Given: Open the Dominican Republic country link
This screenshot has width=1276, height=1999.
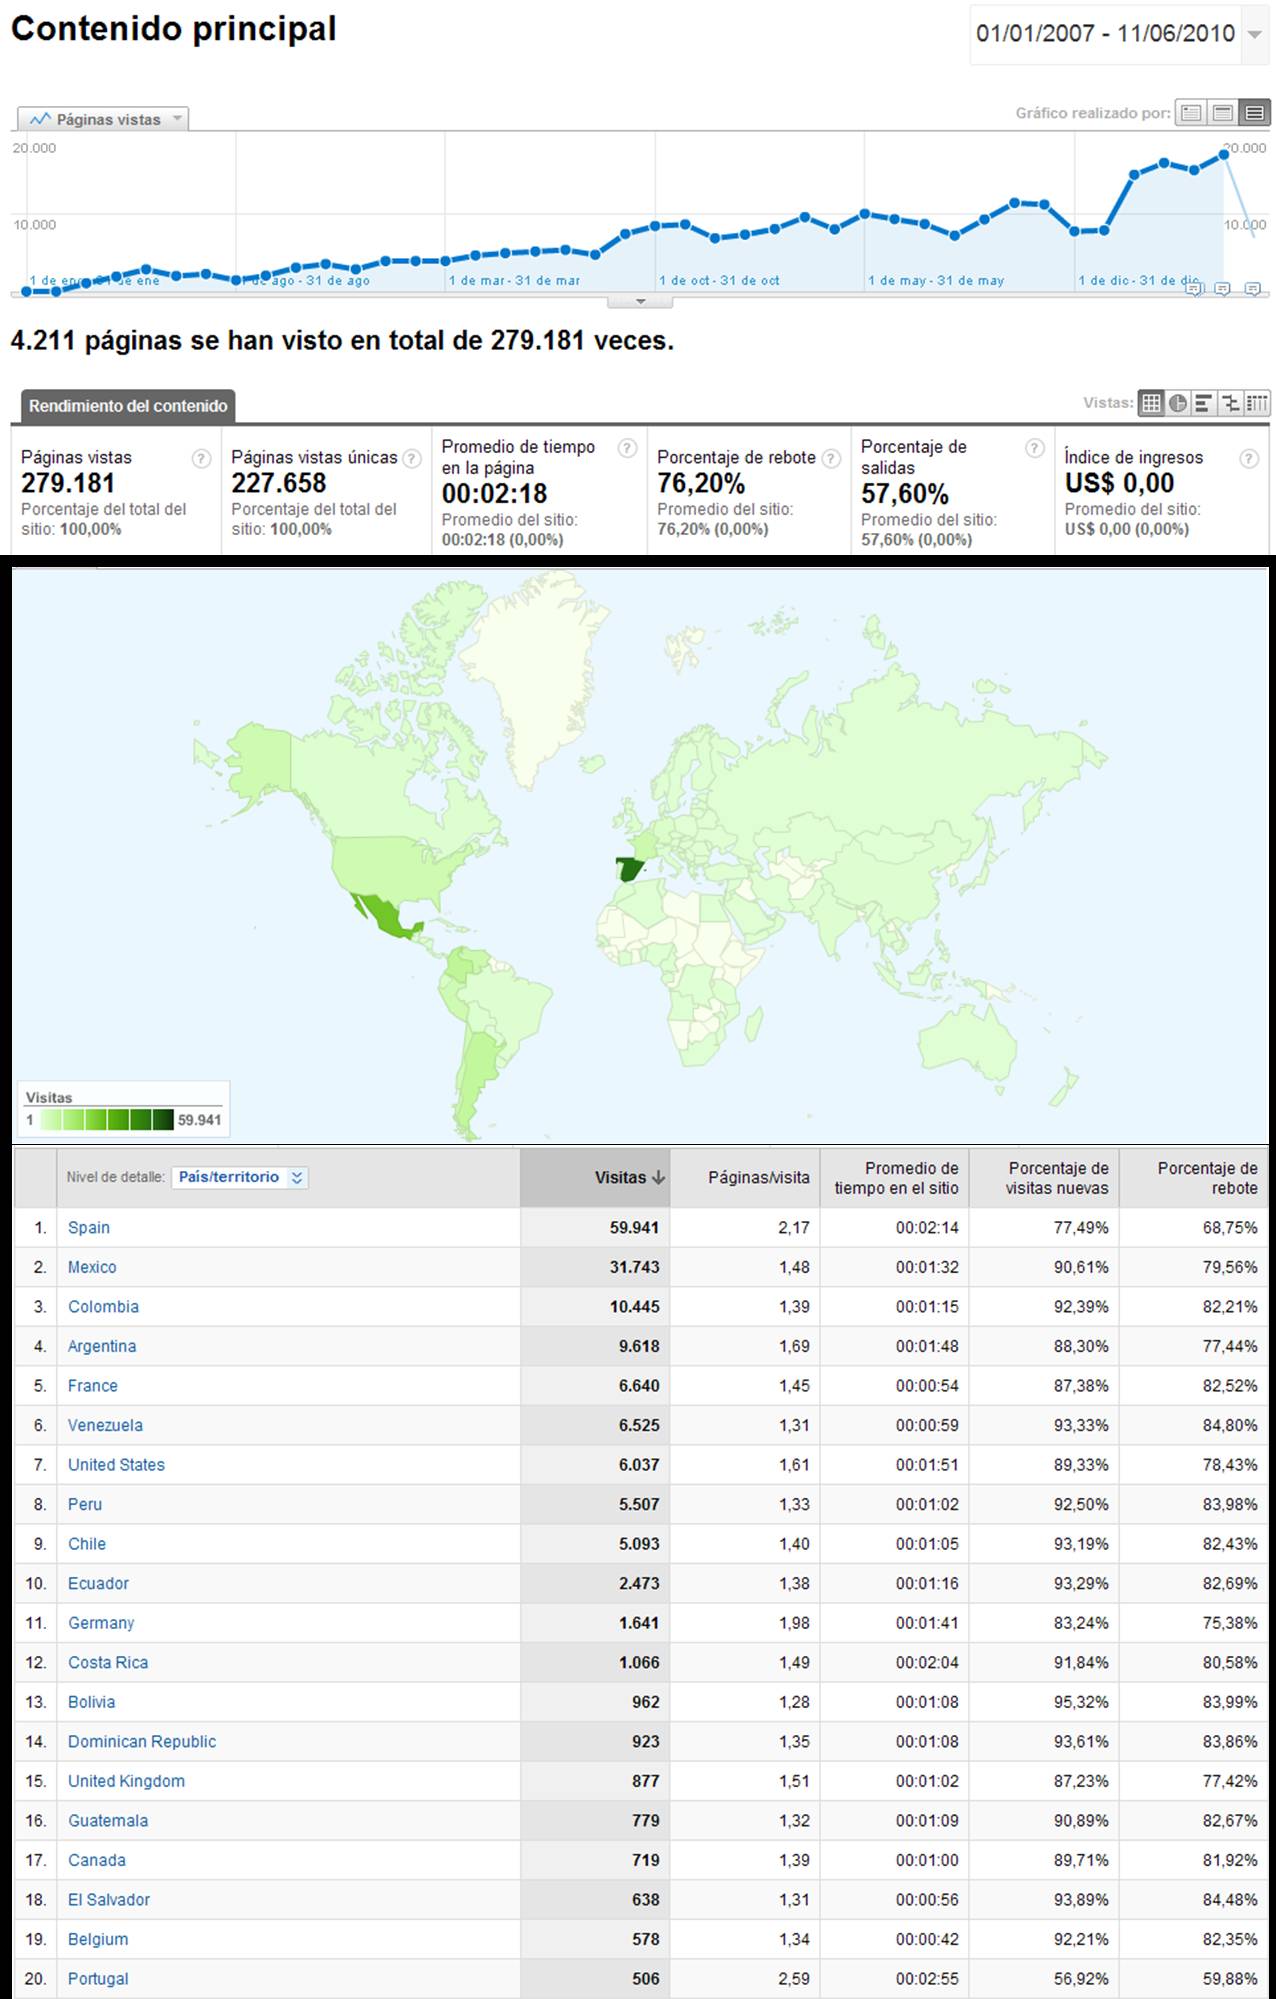Looking at the screenshot, I should [142, 1741].
